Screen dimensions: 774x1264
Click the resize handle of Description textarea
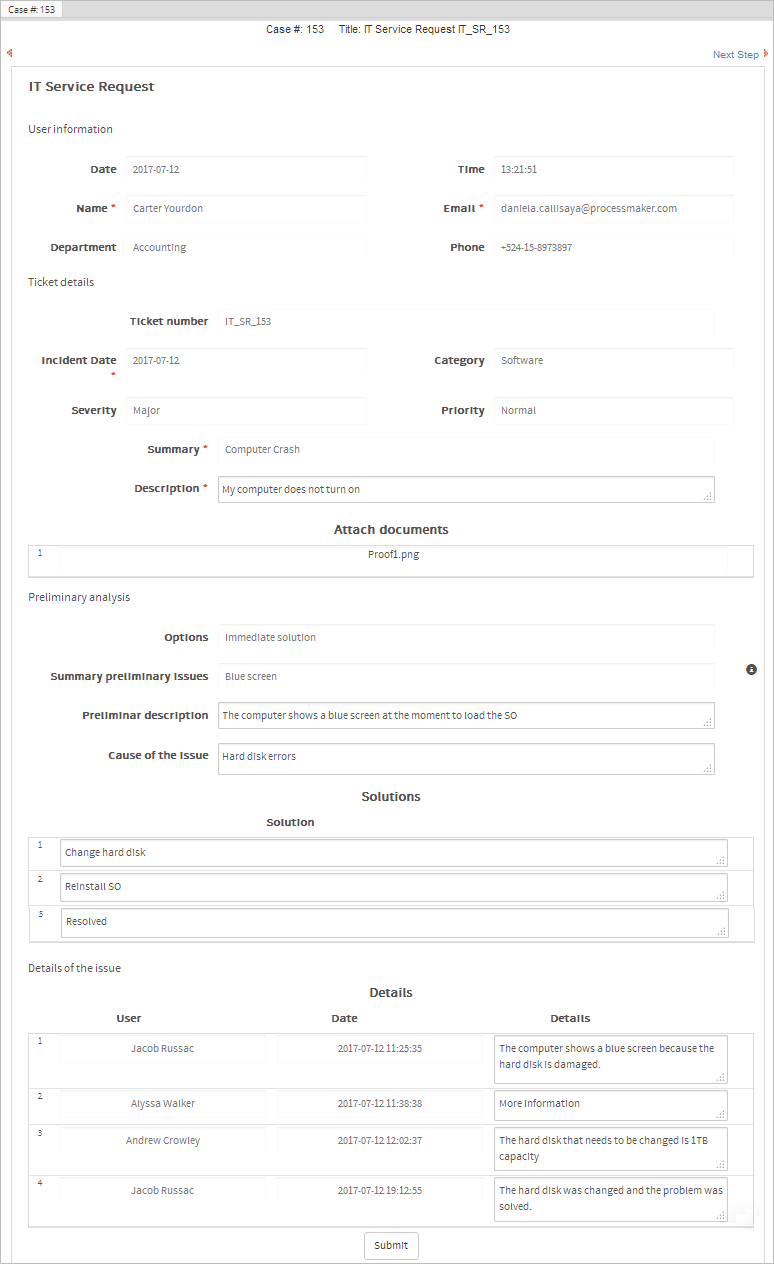click(x=708, y=496)
